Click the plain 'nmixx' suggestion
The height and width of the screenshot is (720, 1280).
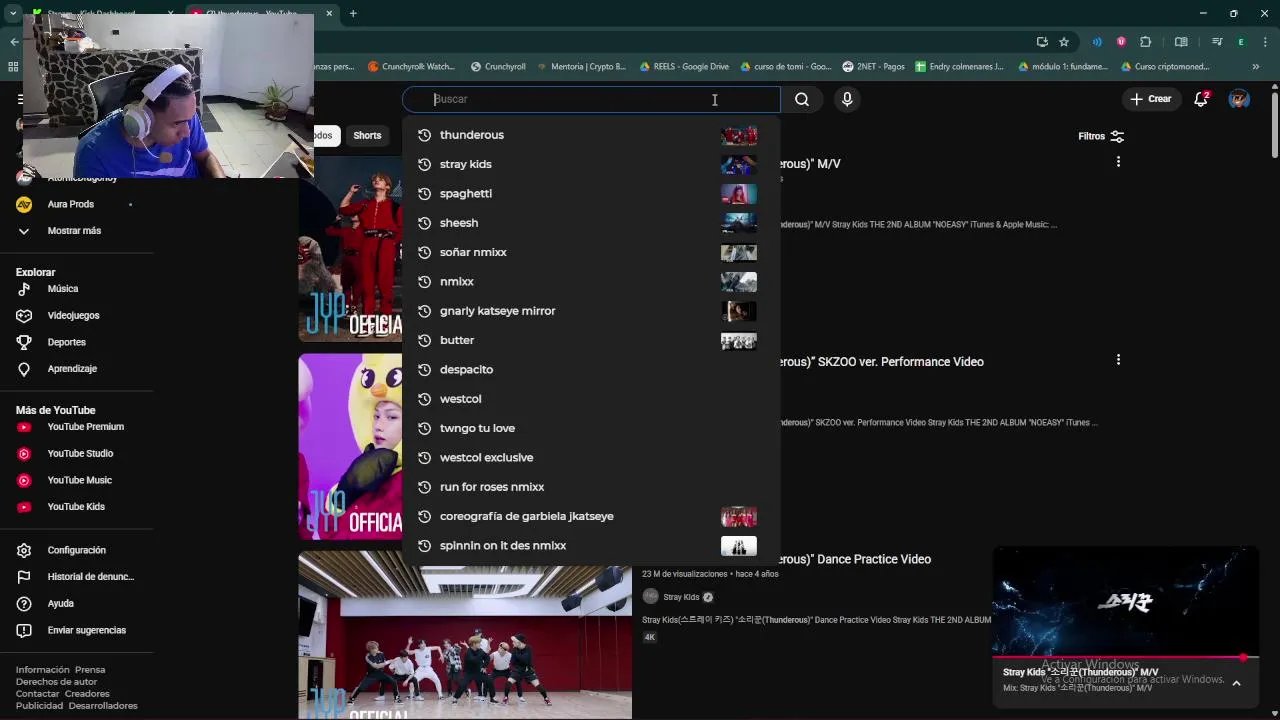click(x=590, y=281)
